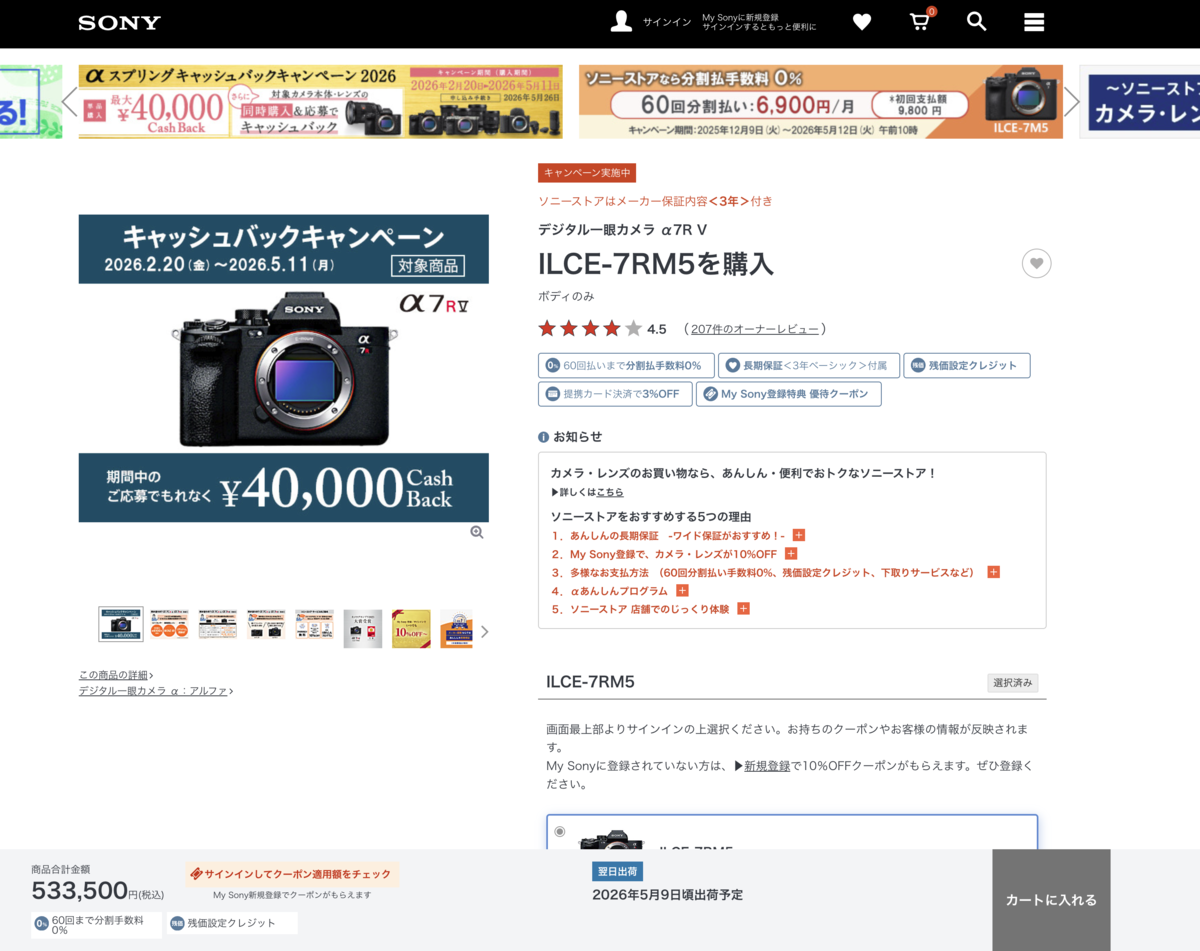Click the お知らせ info icon
This screenshot has width=1200, height=951.
point(543,437)
